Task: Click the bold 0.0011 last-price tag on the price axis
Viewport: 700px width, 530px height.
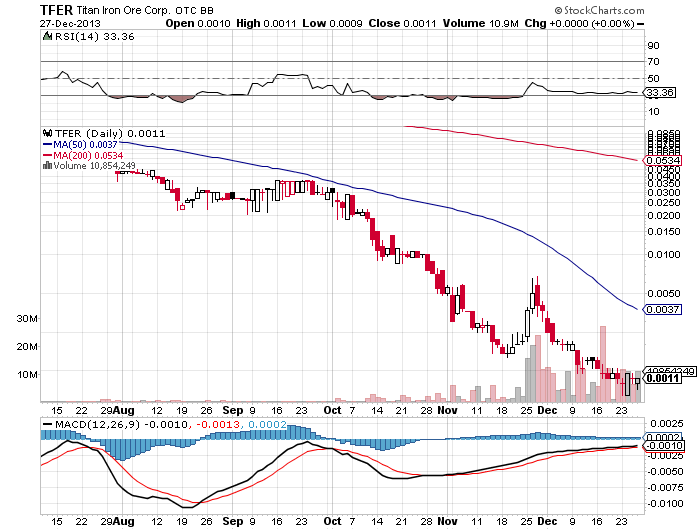Action: point(663,379)
